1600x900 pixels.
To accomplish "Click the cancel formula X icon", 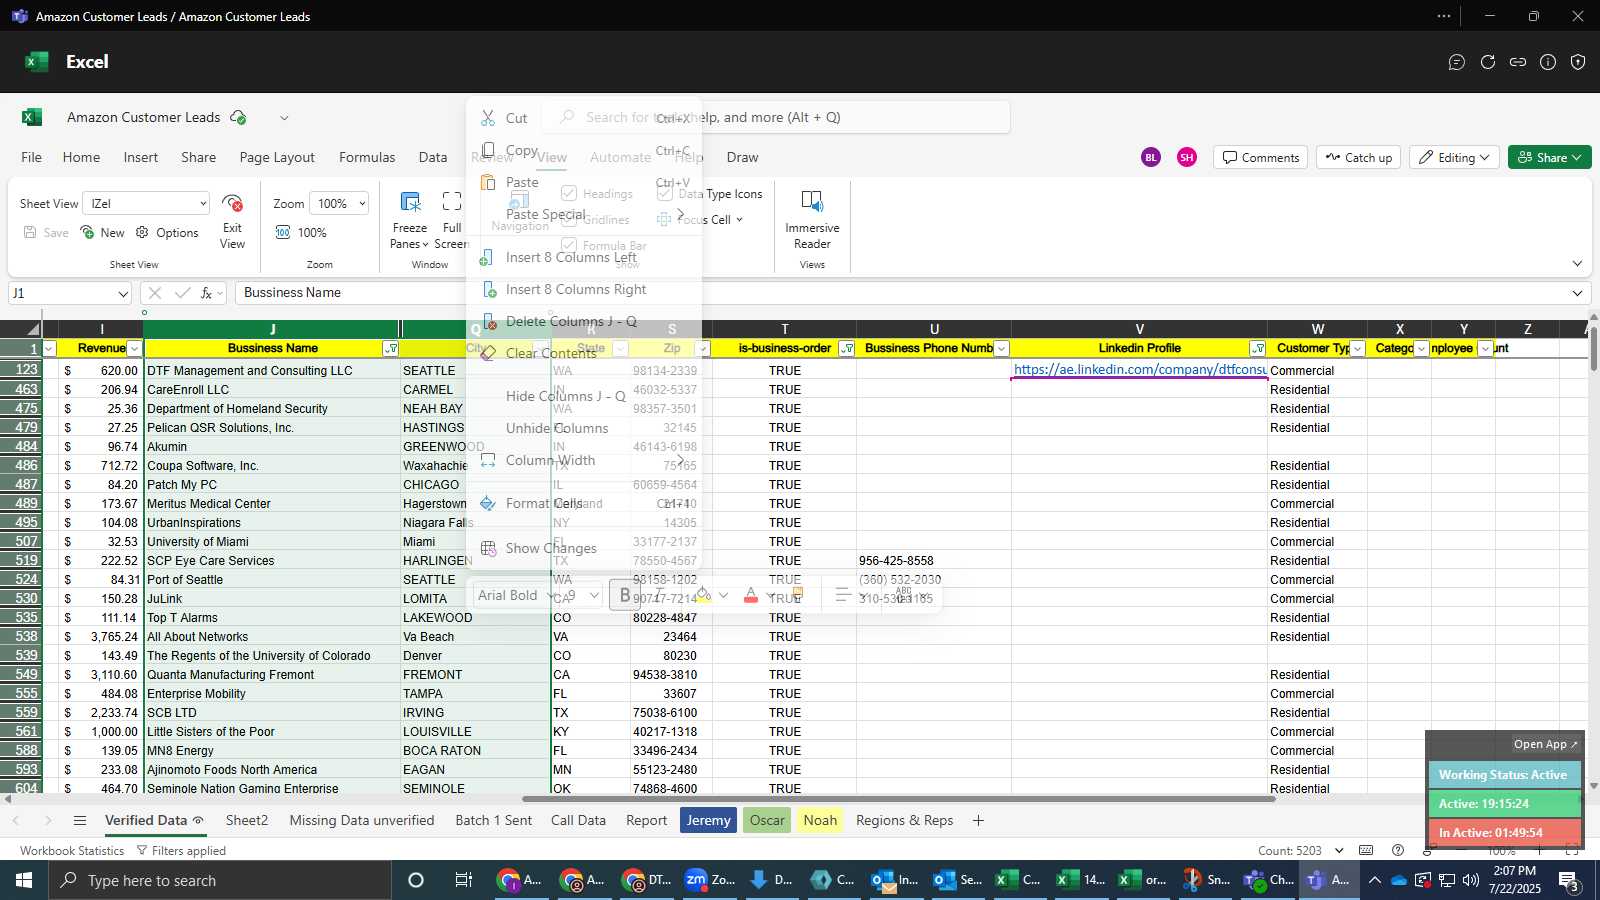I will coord(154,293).
